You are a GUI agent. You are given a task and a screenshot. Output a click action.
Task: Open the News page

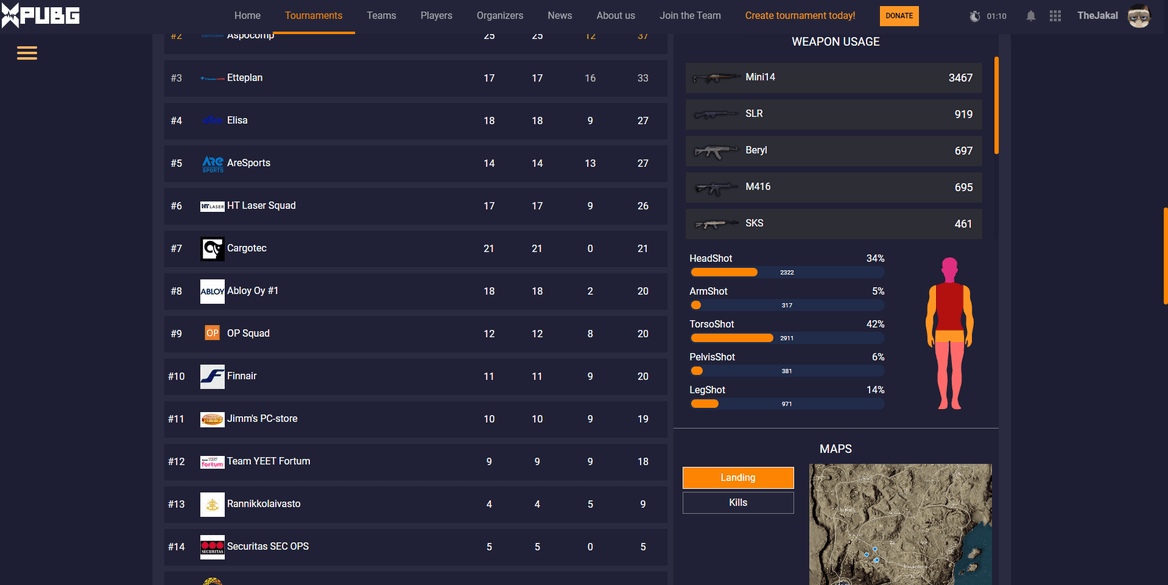[560, 16]
